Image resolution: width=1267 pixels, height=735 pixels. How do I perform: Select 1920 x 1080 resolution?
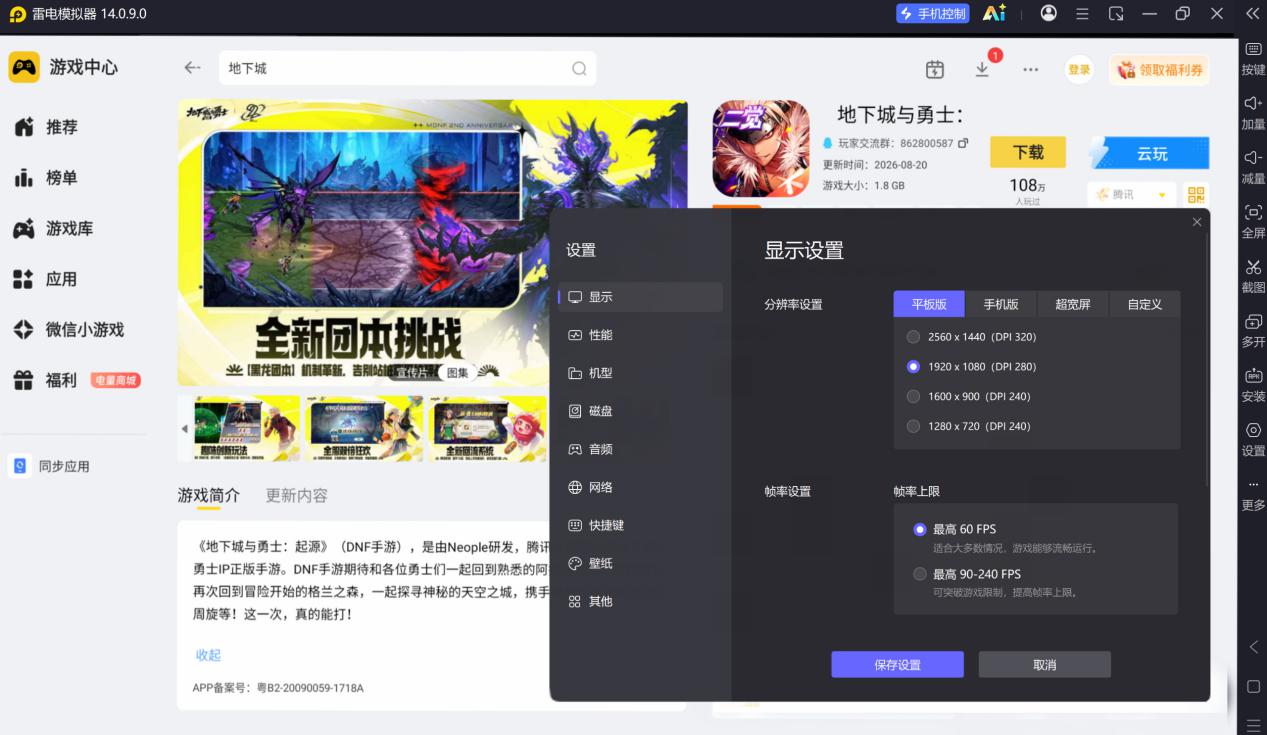[x=913, y=367]
